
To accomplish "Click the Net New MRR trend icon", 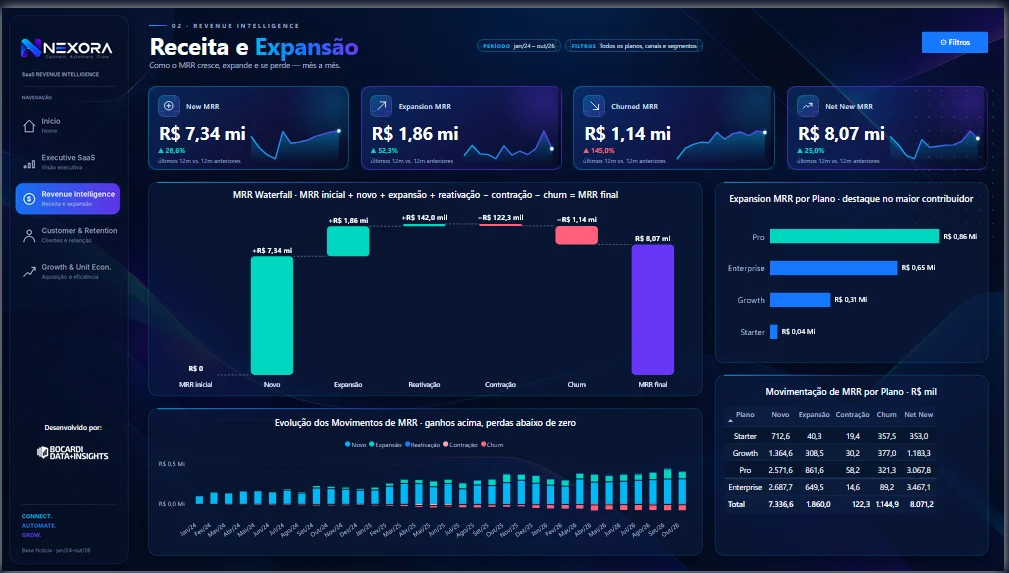I will pyautogui.click(x=808, y=106).
